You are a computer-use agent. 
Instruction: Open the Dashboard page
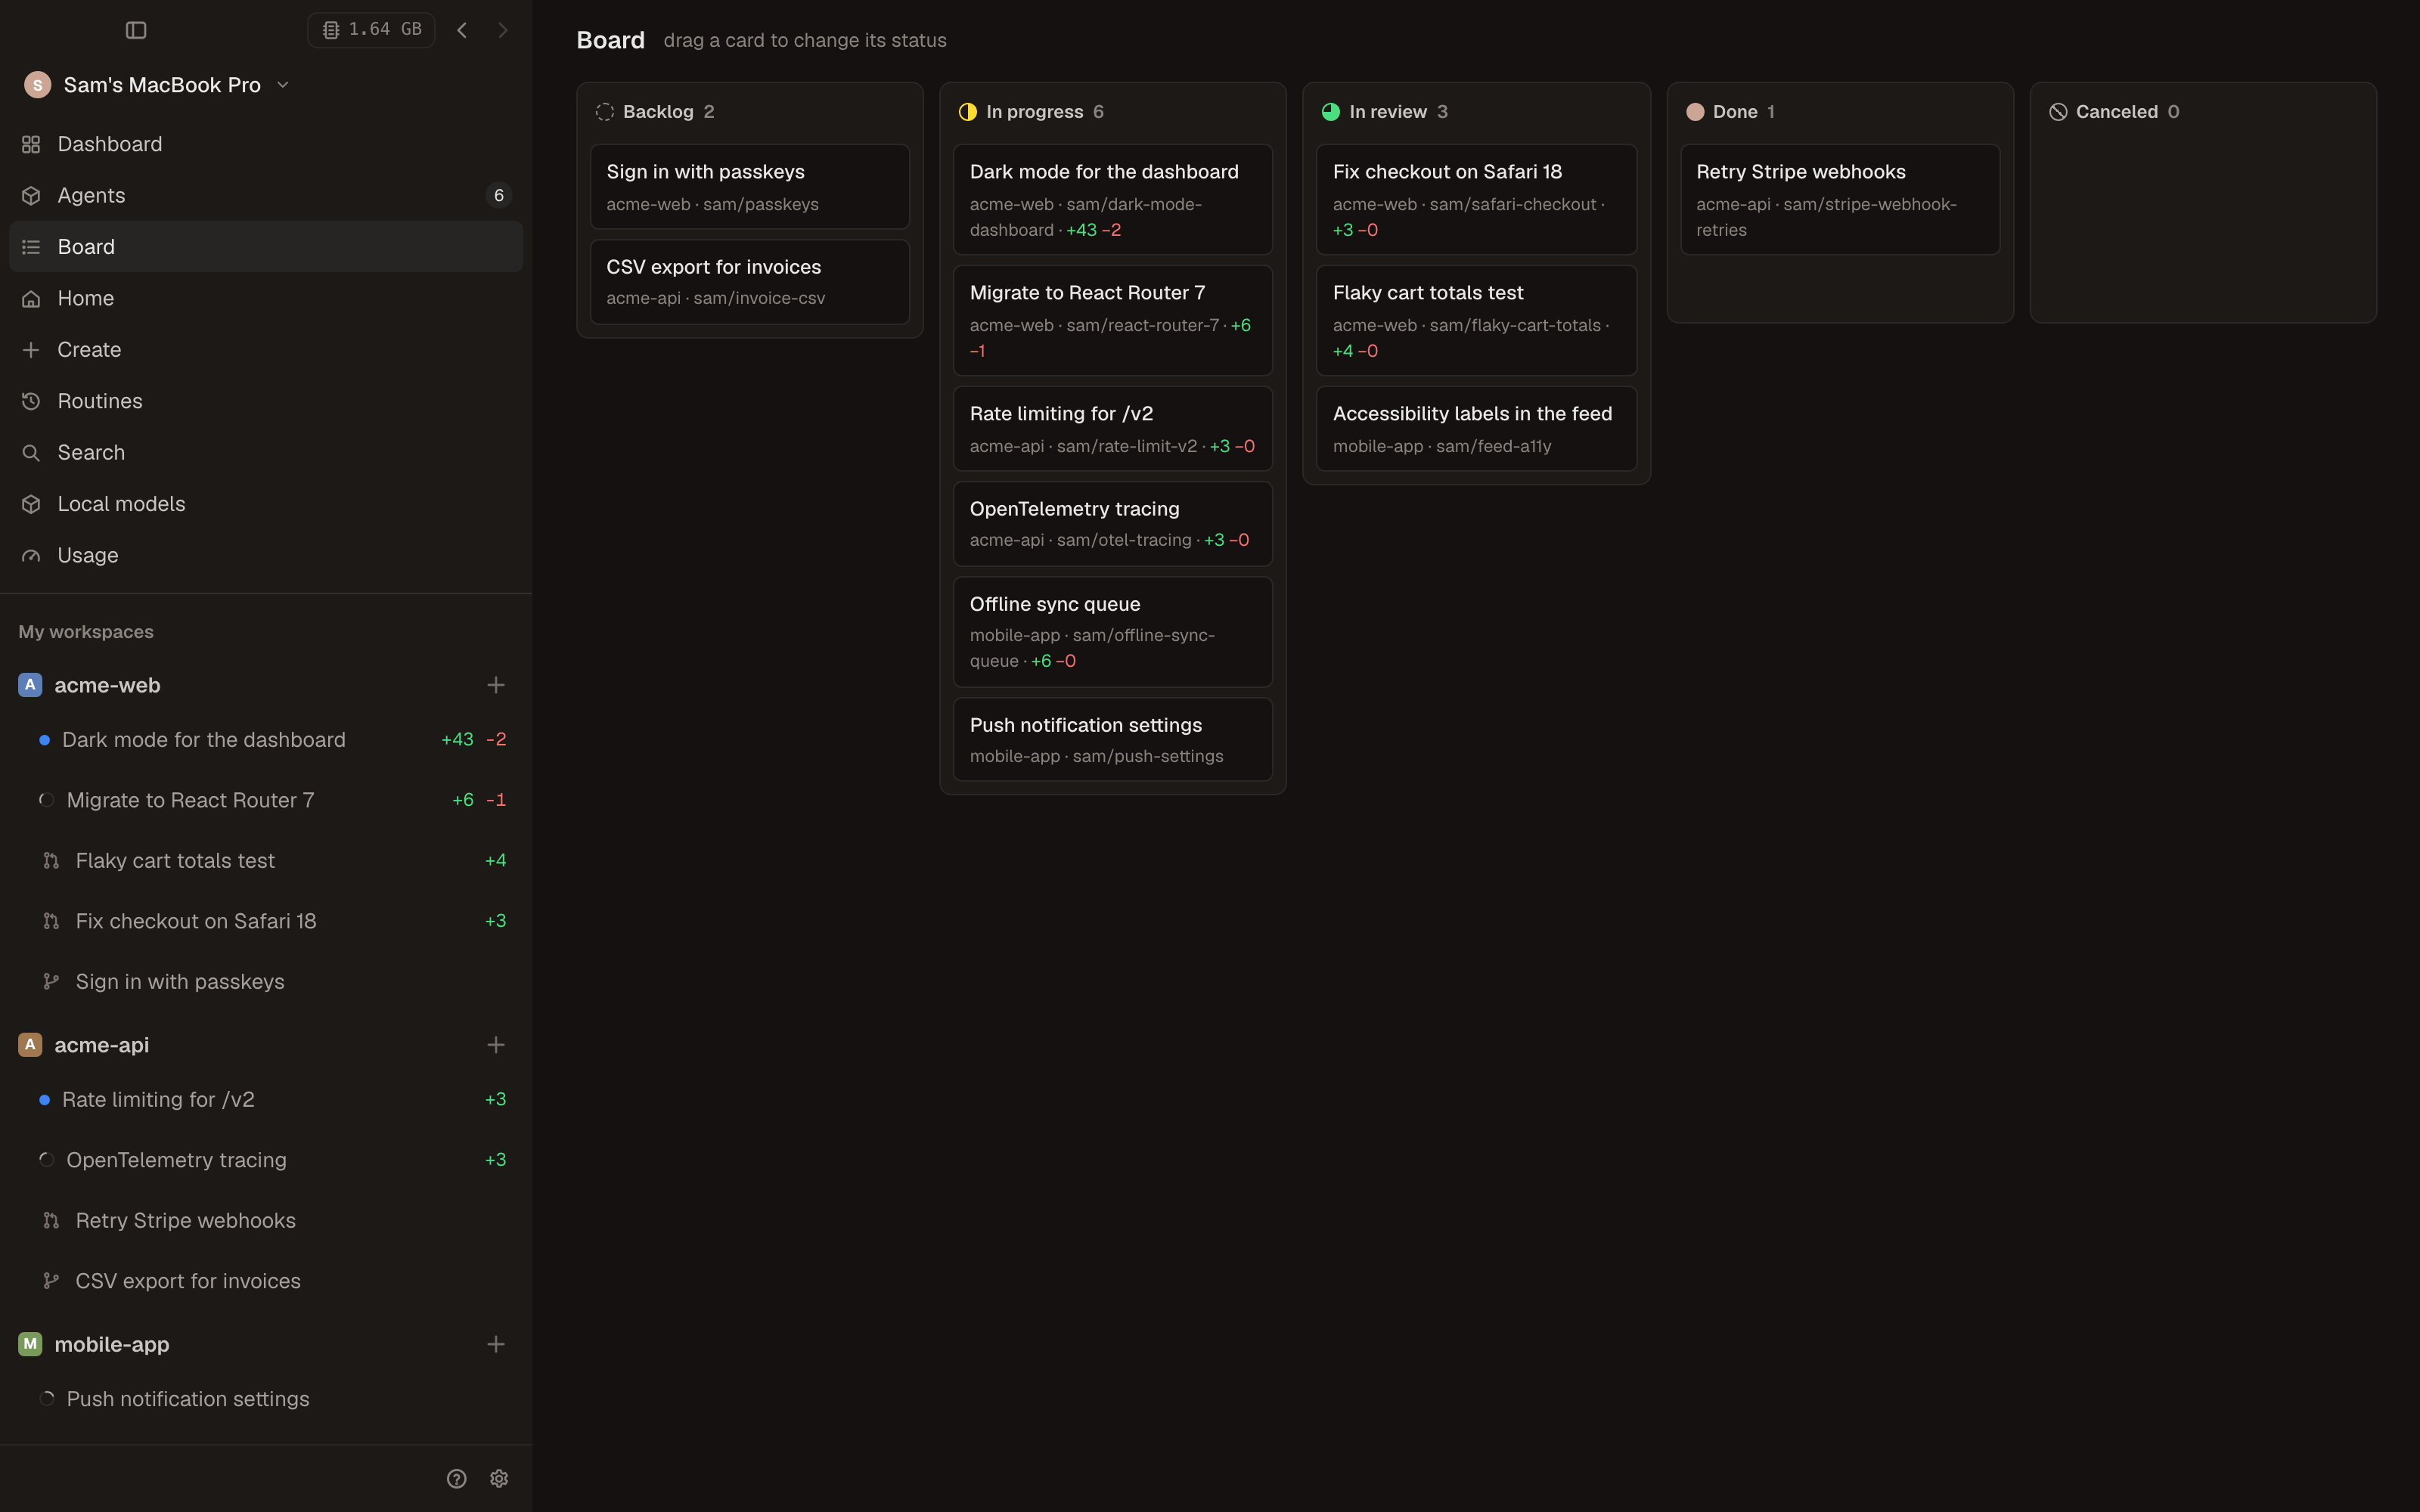(266, 144)
